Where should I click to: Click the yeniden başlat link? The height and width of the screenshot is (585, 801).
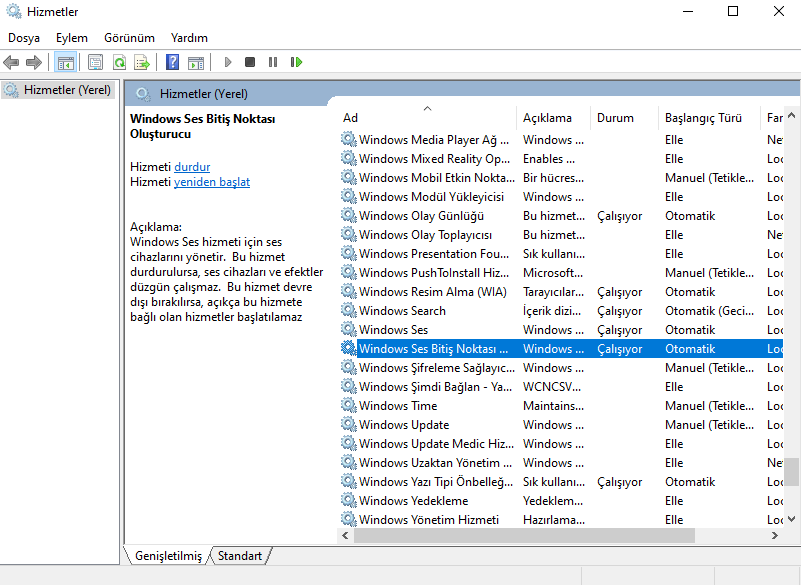[x=212, y=182]
